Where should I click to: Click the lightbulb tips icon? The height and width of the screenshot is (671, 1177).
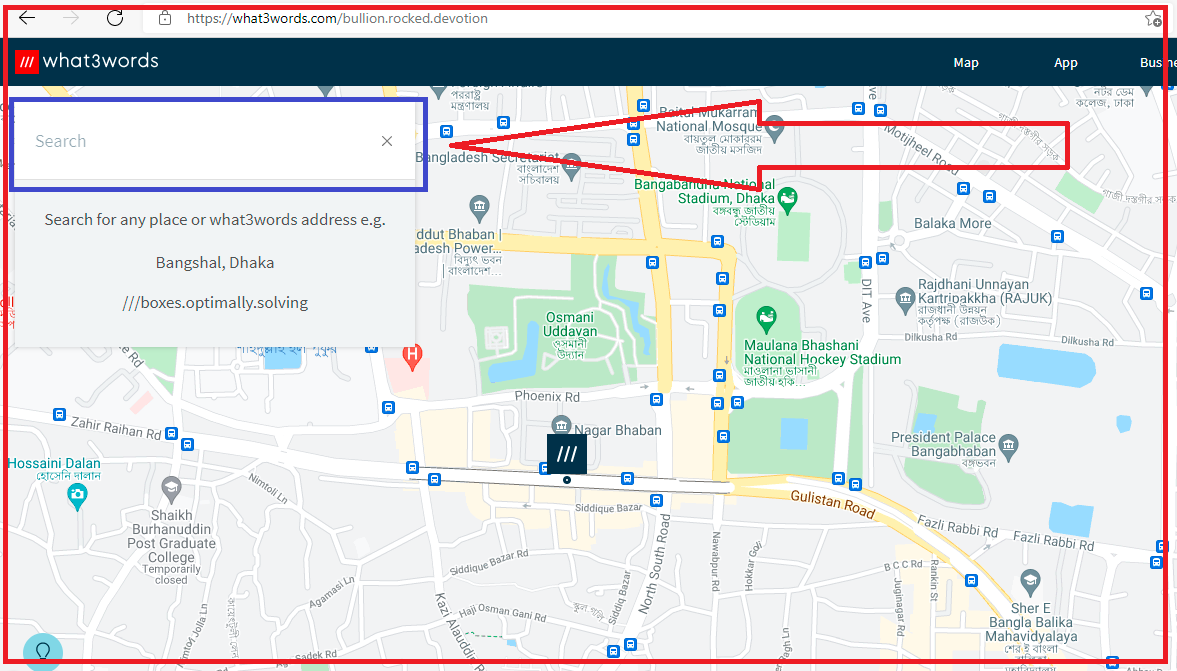43,651
